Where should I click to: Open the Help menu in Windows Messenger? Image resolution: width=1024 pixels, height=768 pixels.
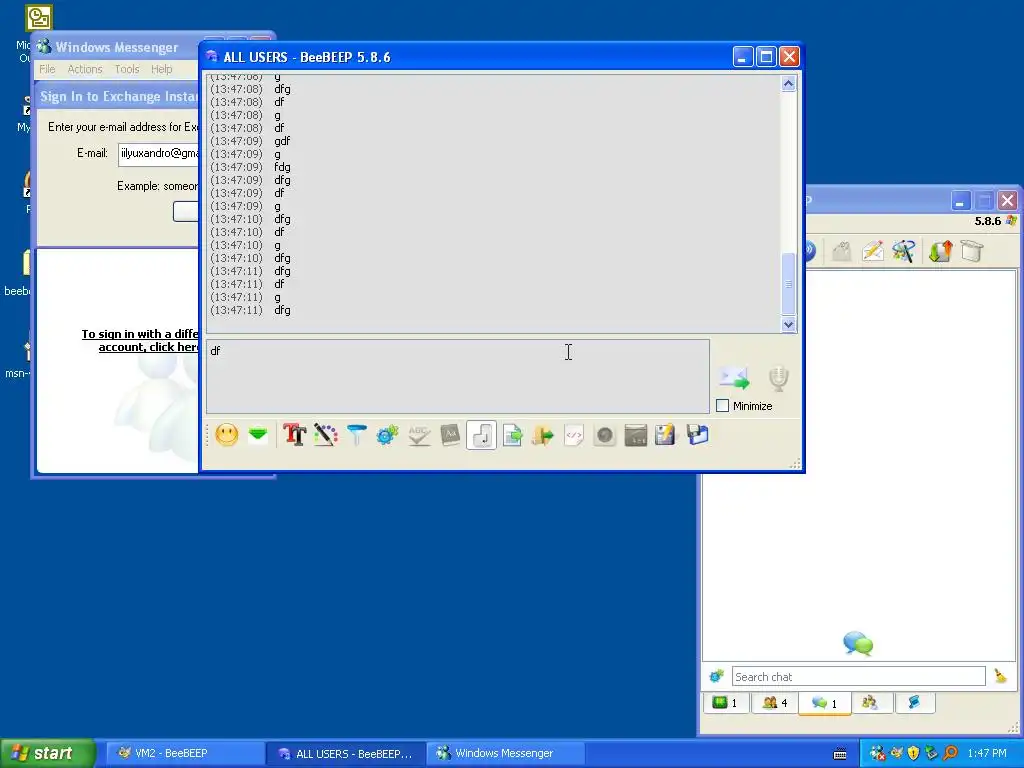(x=161, y=69)
